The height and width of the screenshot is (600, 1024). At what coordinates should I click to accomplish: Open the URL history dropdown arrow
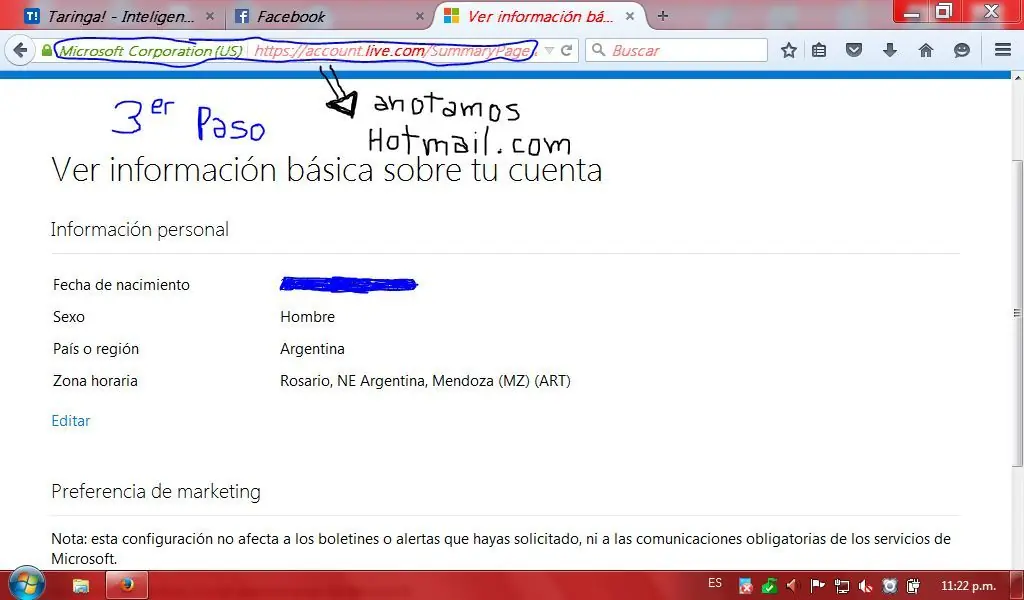pos(549,50)
